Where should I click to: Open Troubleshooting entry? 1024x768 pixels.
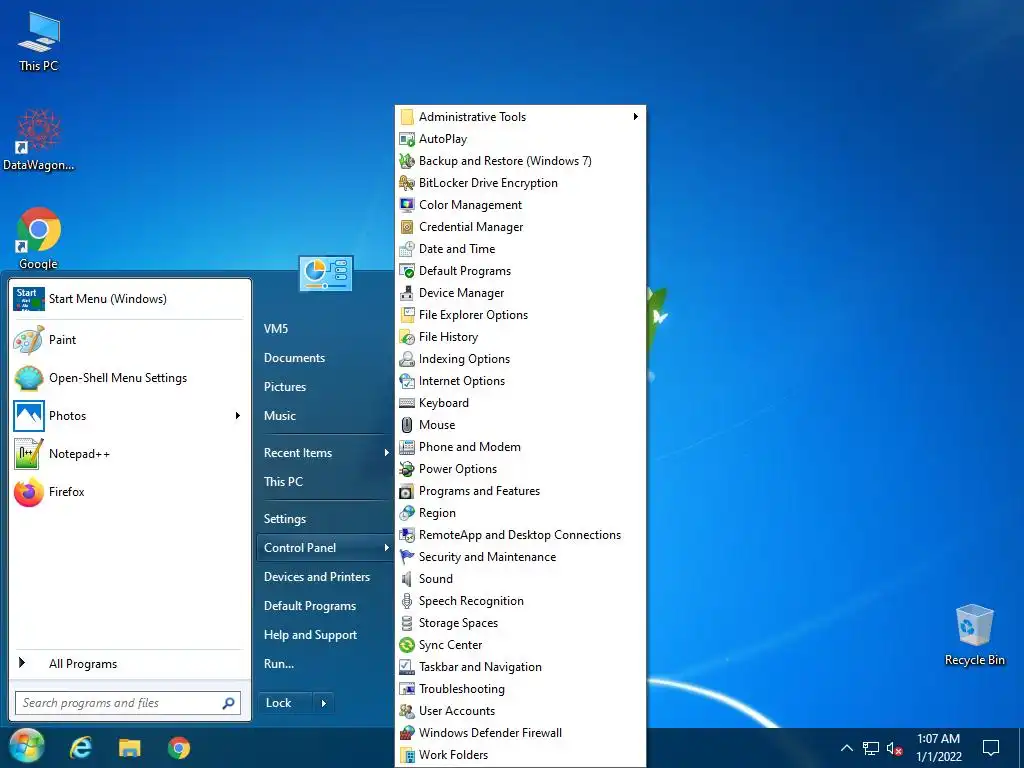click(x=520, y=689)
